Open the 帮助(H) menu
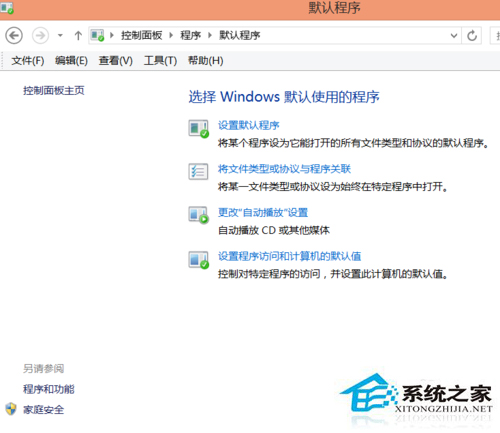The height and width of the screenshot is (433, 500). click(206, 61)
